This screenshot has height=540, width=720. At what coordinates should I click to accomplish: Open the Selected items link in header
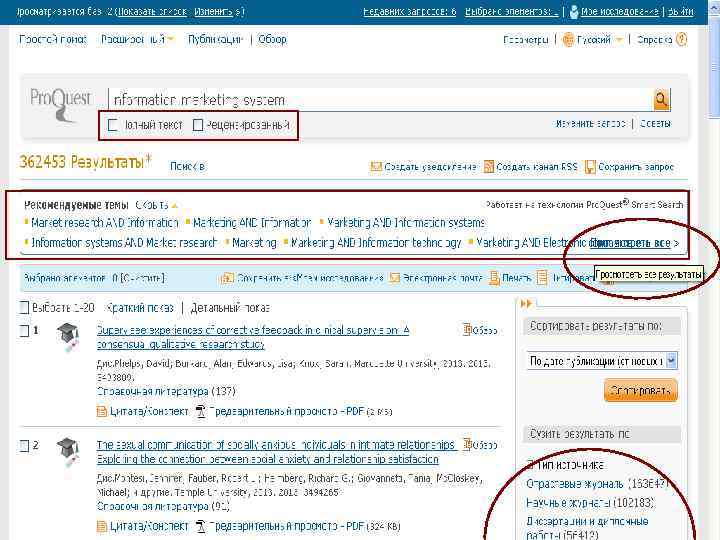[x=512, y=11]
